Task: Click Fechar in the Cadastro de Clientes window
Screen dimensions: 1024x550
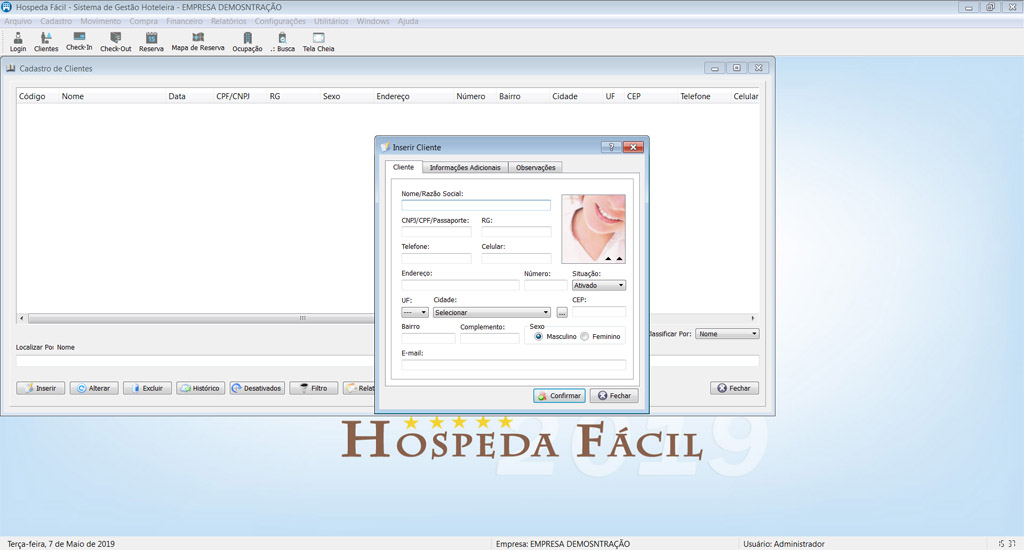Action: point(734,388)
